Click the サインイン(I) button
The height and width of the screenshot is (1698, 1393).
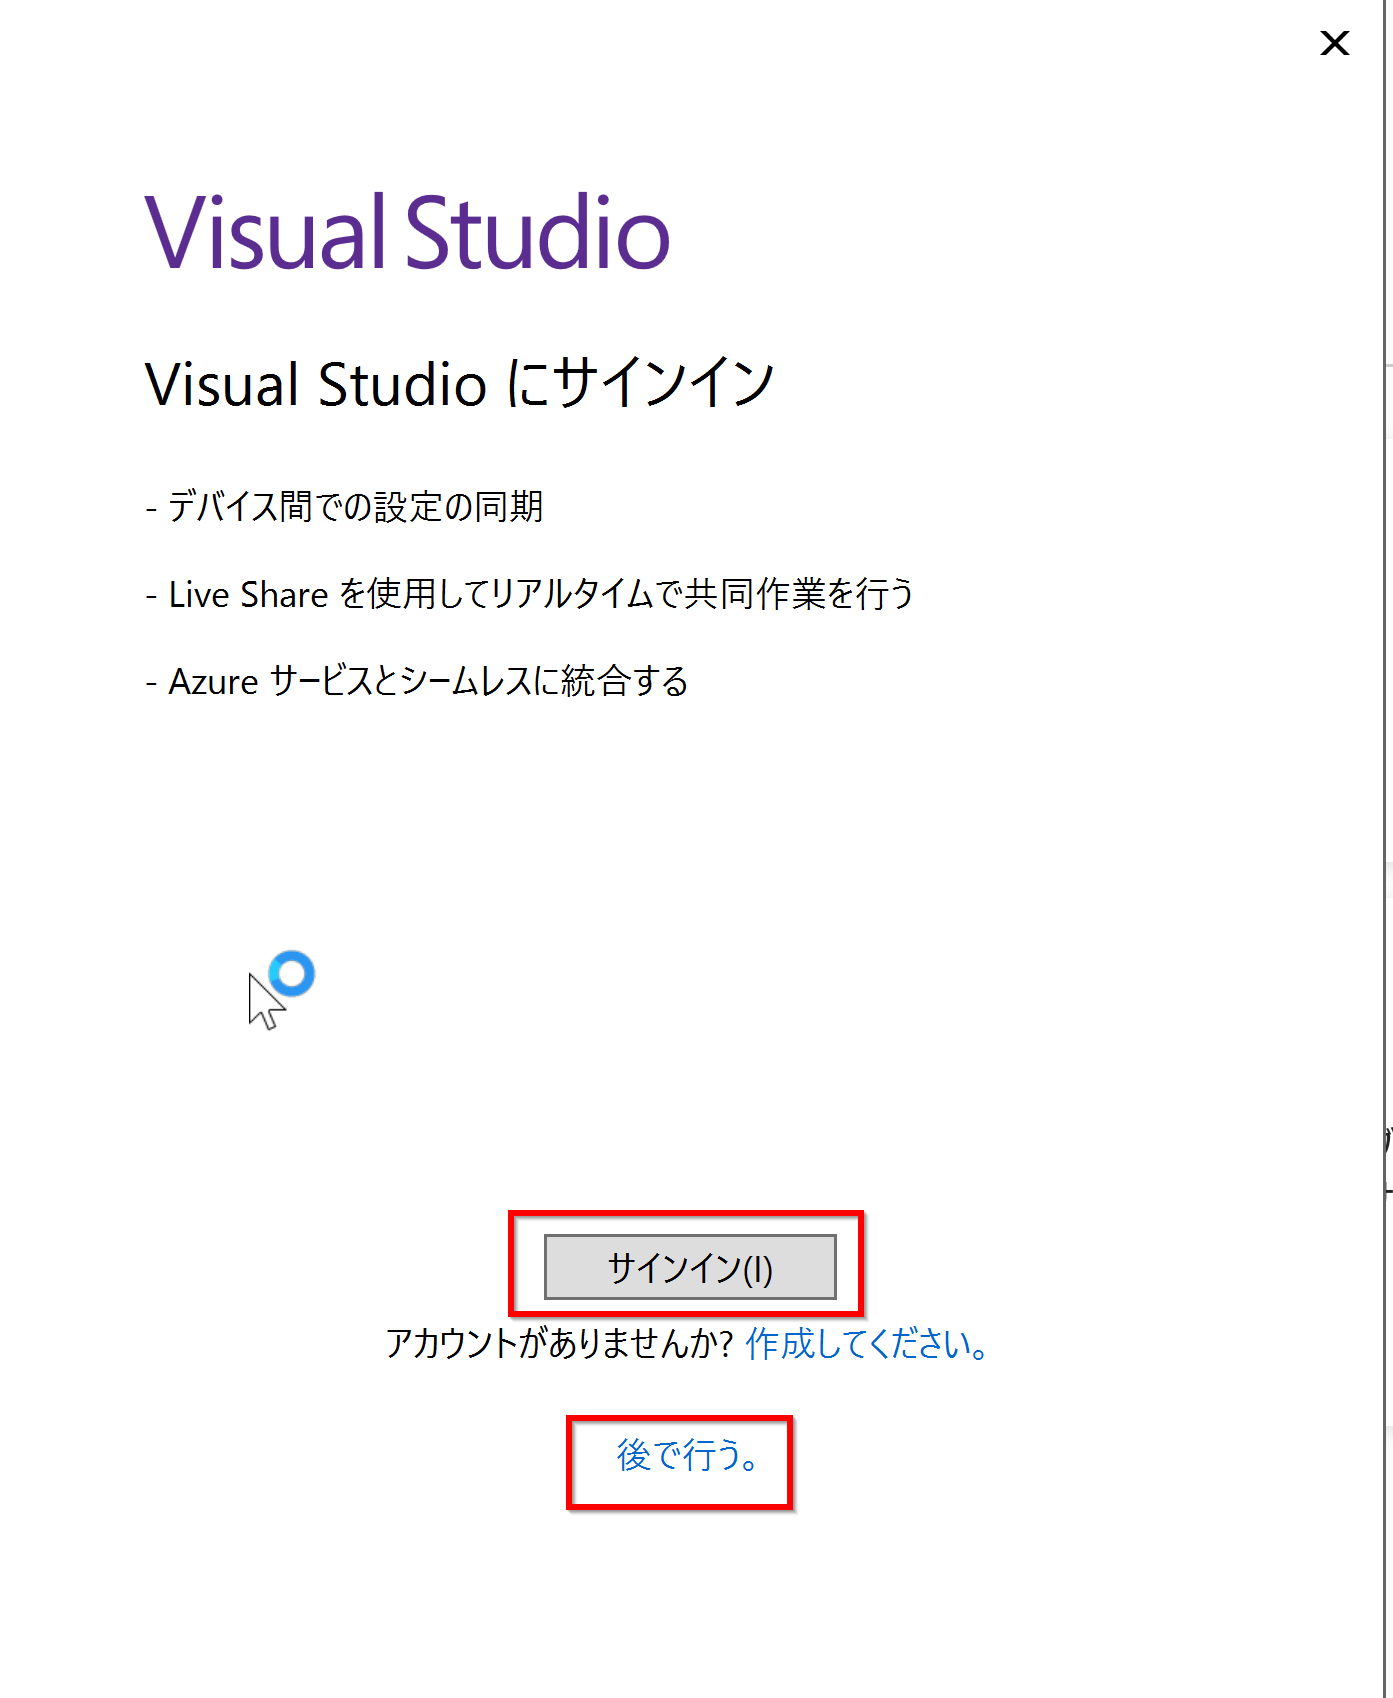(x=690, y=1267)
